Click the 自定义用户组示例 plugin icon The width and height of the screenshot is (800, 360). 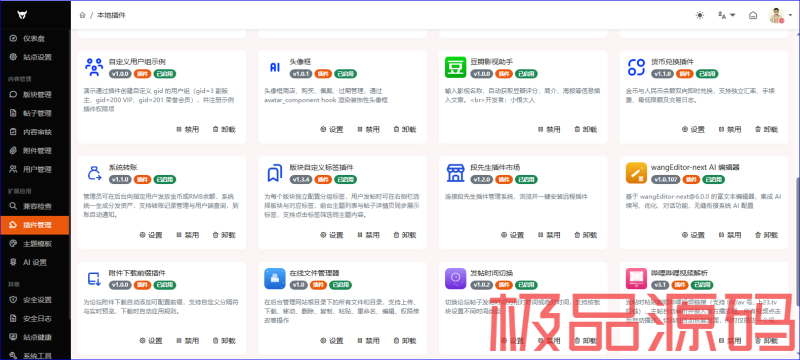(x=94, y=67)
